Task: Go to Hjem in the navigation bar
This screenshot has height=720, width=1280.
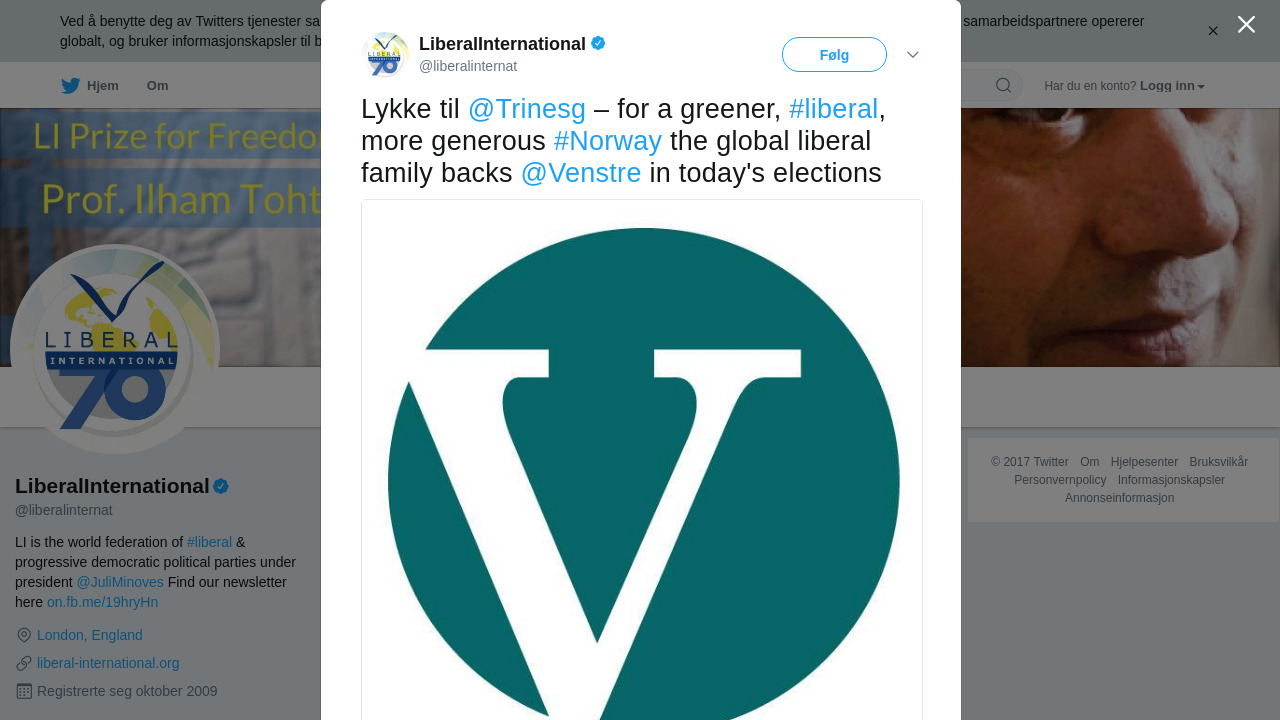Action: click(x=102, y=86)
